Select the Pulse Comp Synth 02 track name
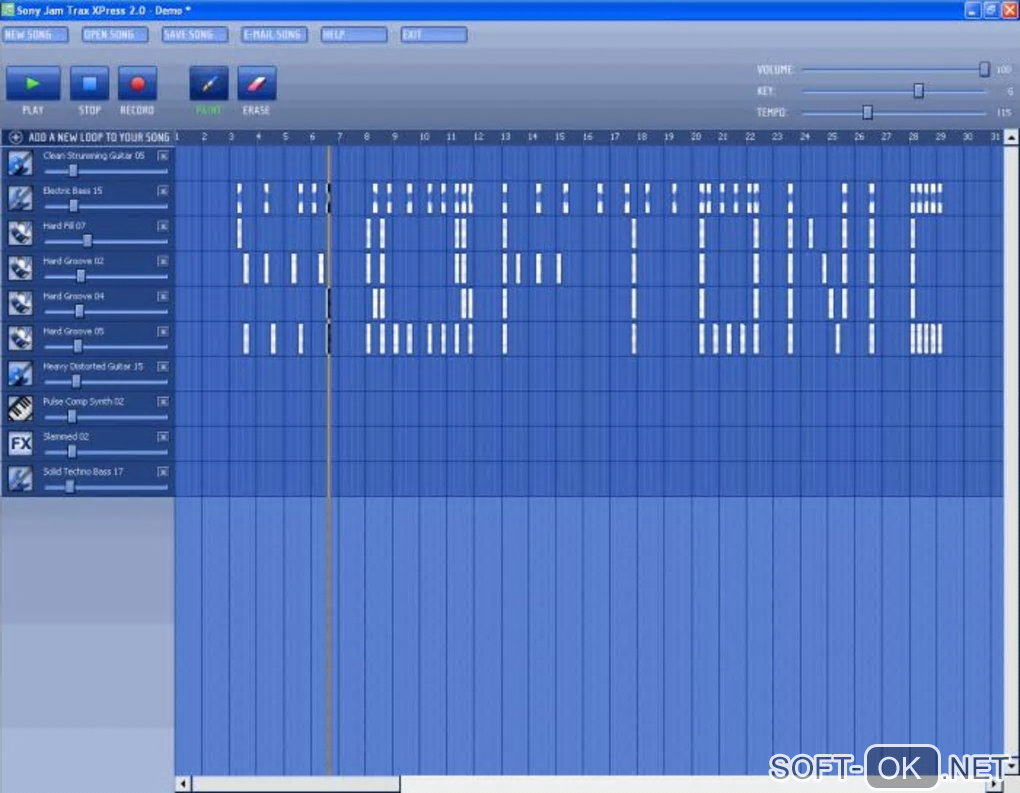Image resolution: width=1020 pixels, height=793 pixels. pyautogui.click(x=83, y=401)
